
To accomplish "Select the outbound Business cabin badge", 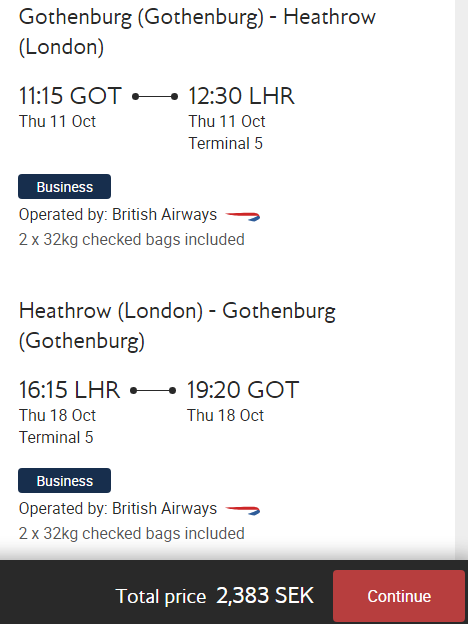I will [x=64, y=186].
